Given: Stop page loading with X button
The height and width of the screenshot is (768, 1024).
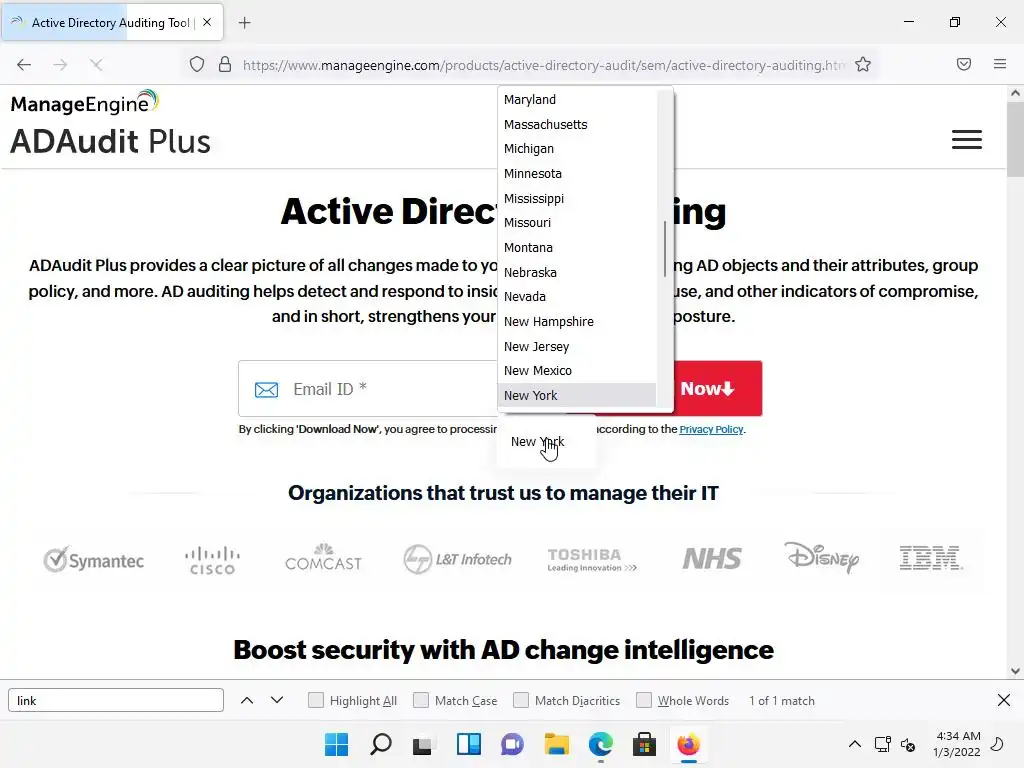Looking at the screenshot, I should tap(96, 65).
